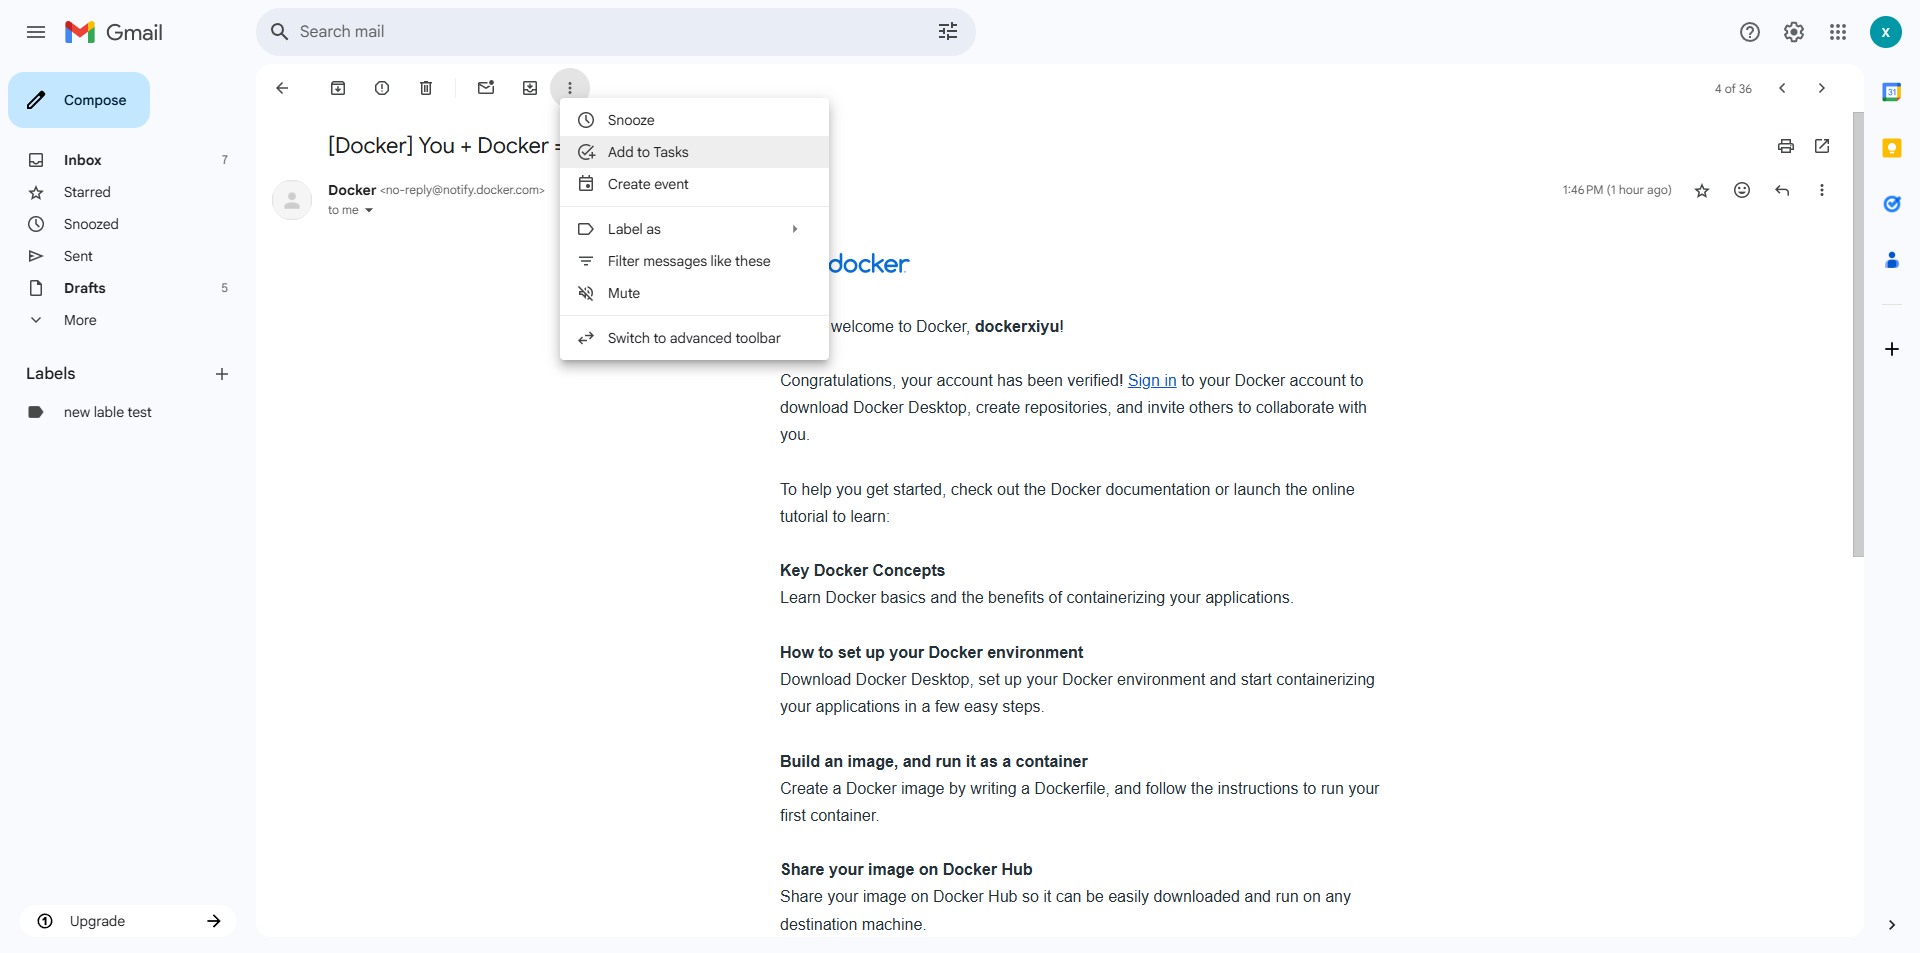The height and width of the screenshot is (953, 1920).
Task: Mark the email as unread
Action: click(x=486, y=88)
